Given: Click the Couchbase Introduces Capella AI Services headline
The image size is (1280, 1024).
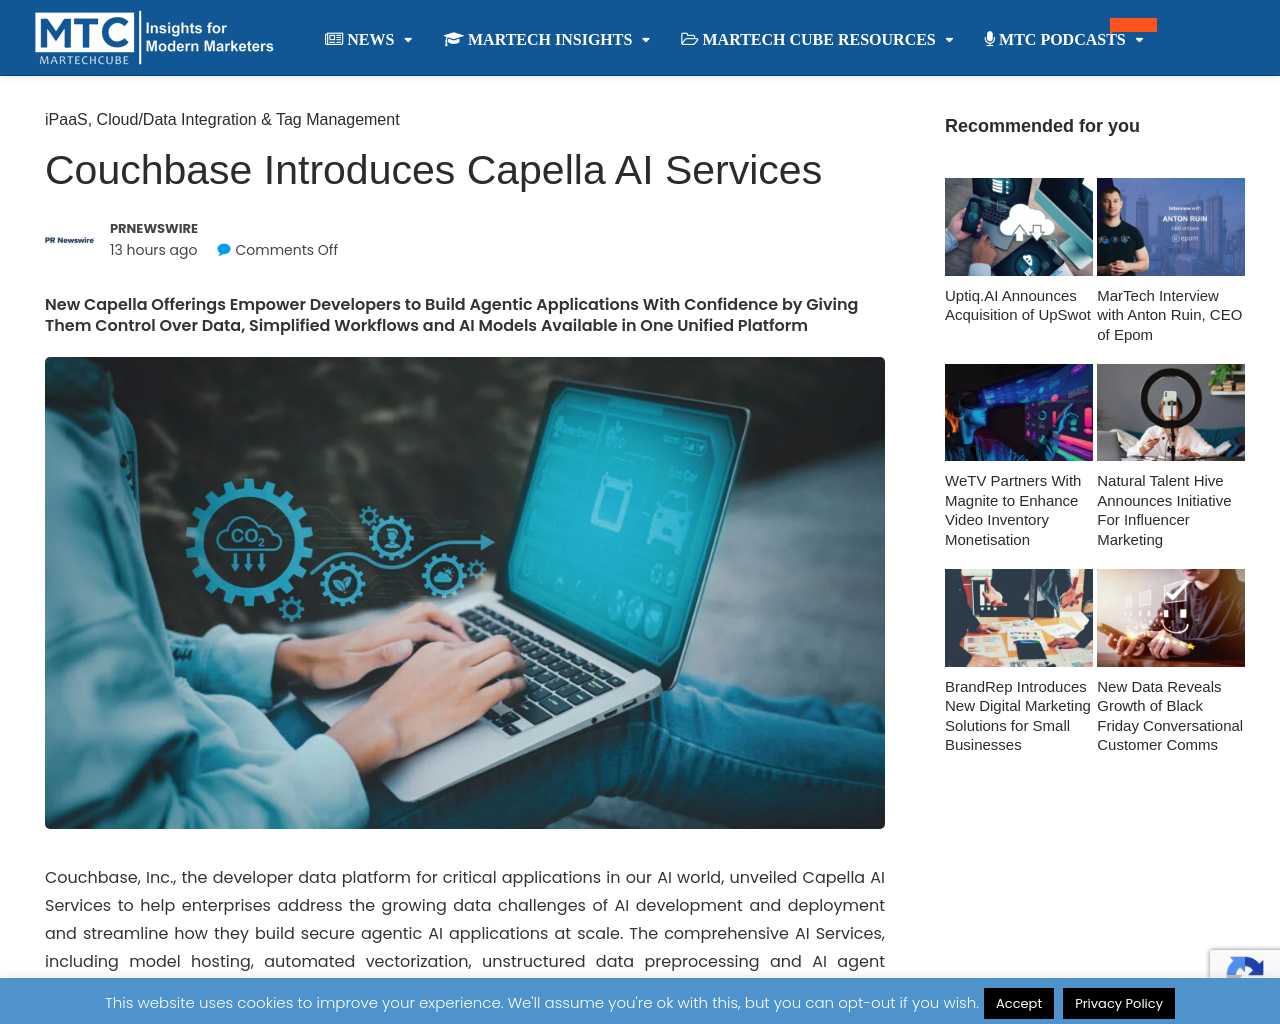Looking at the screenshot, I should pos(433,170).
